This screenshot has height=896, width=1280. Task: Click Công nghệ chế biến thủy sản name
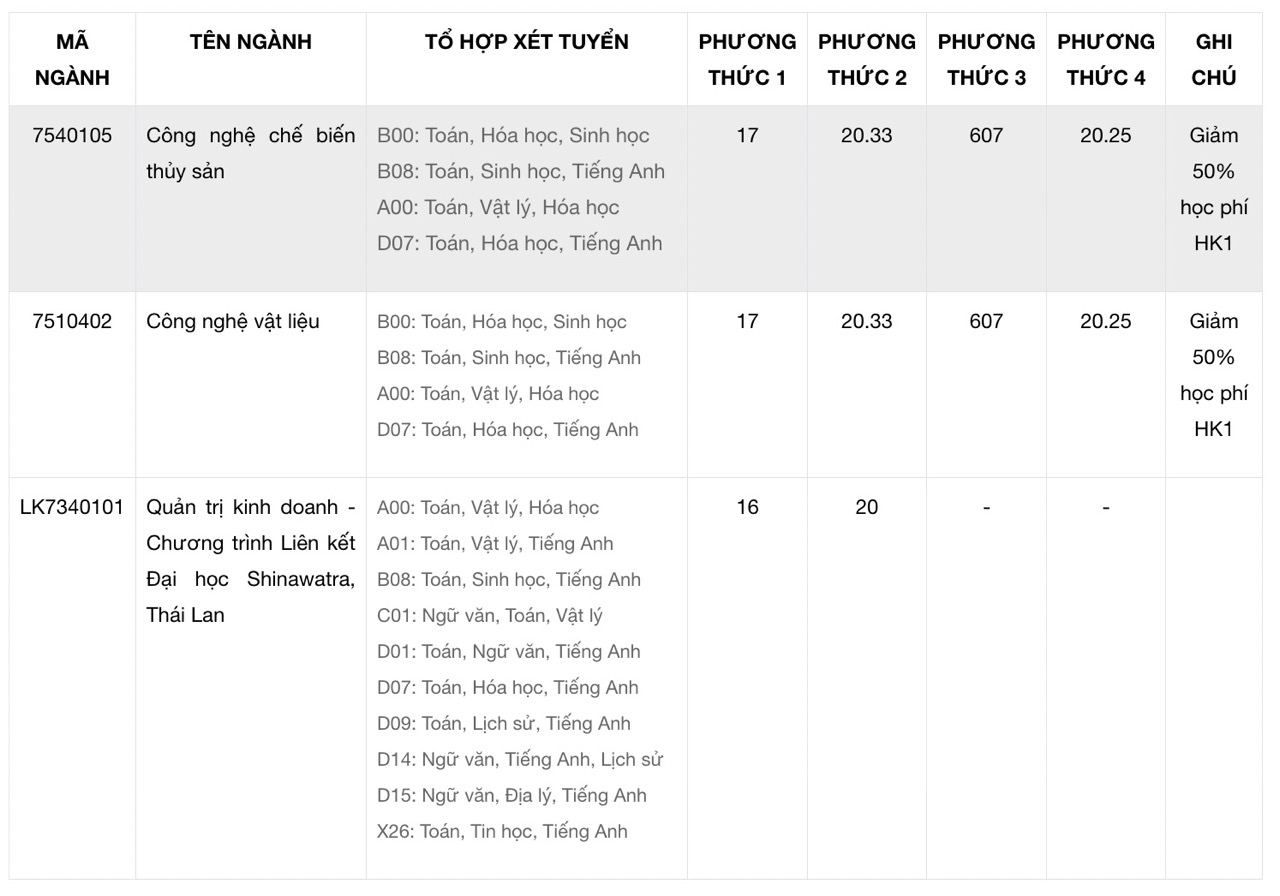pyautogui.click(x=250, y=153)
